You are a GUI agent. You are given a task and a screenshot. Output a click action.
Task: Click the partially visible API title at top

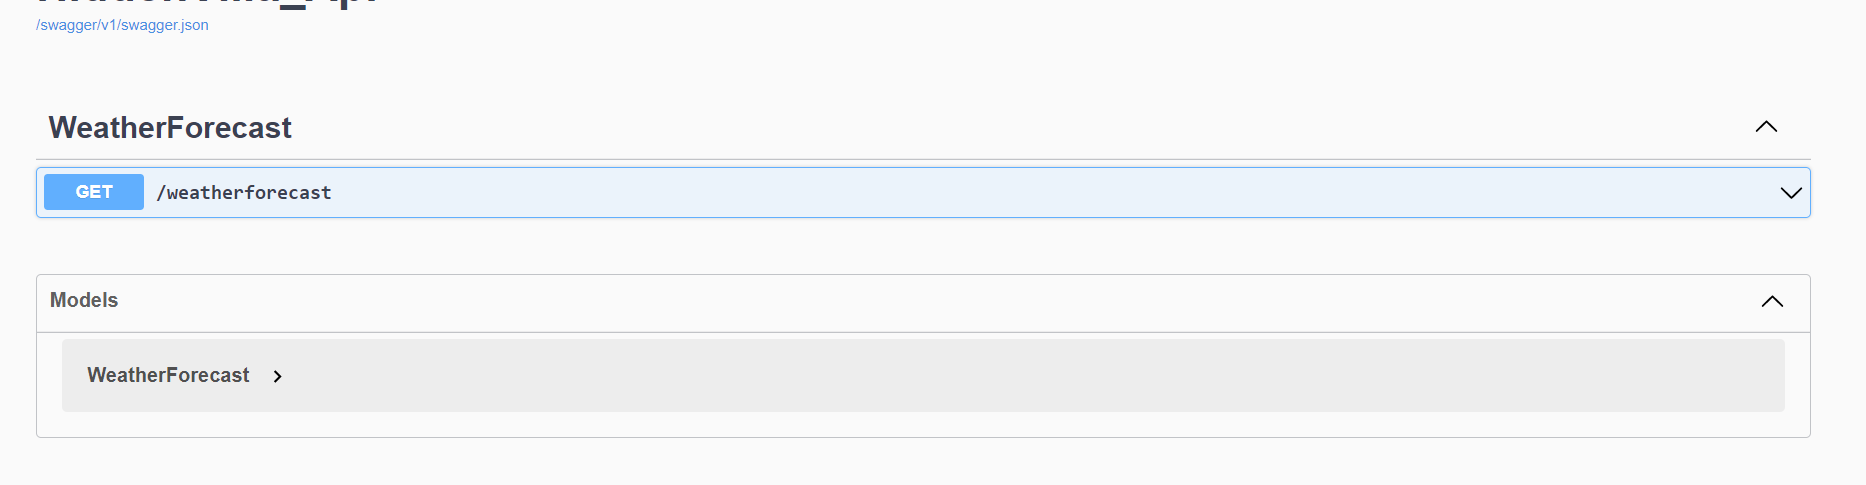click(208, 3)
